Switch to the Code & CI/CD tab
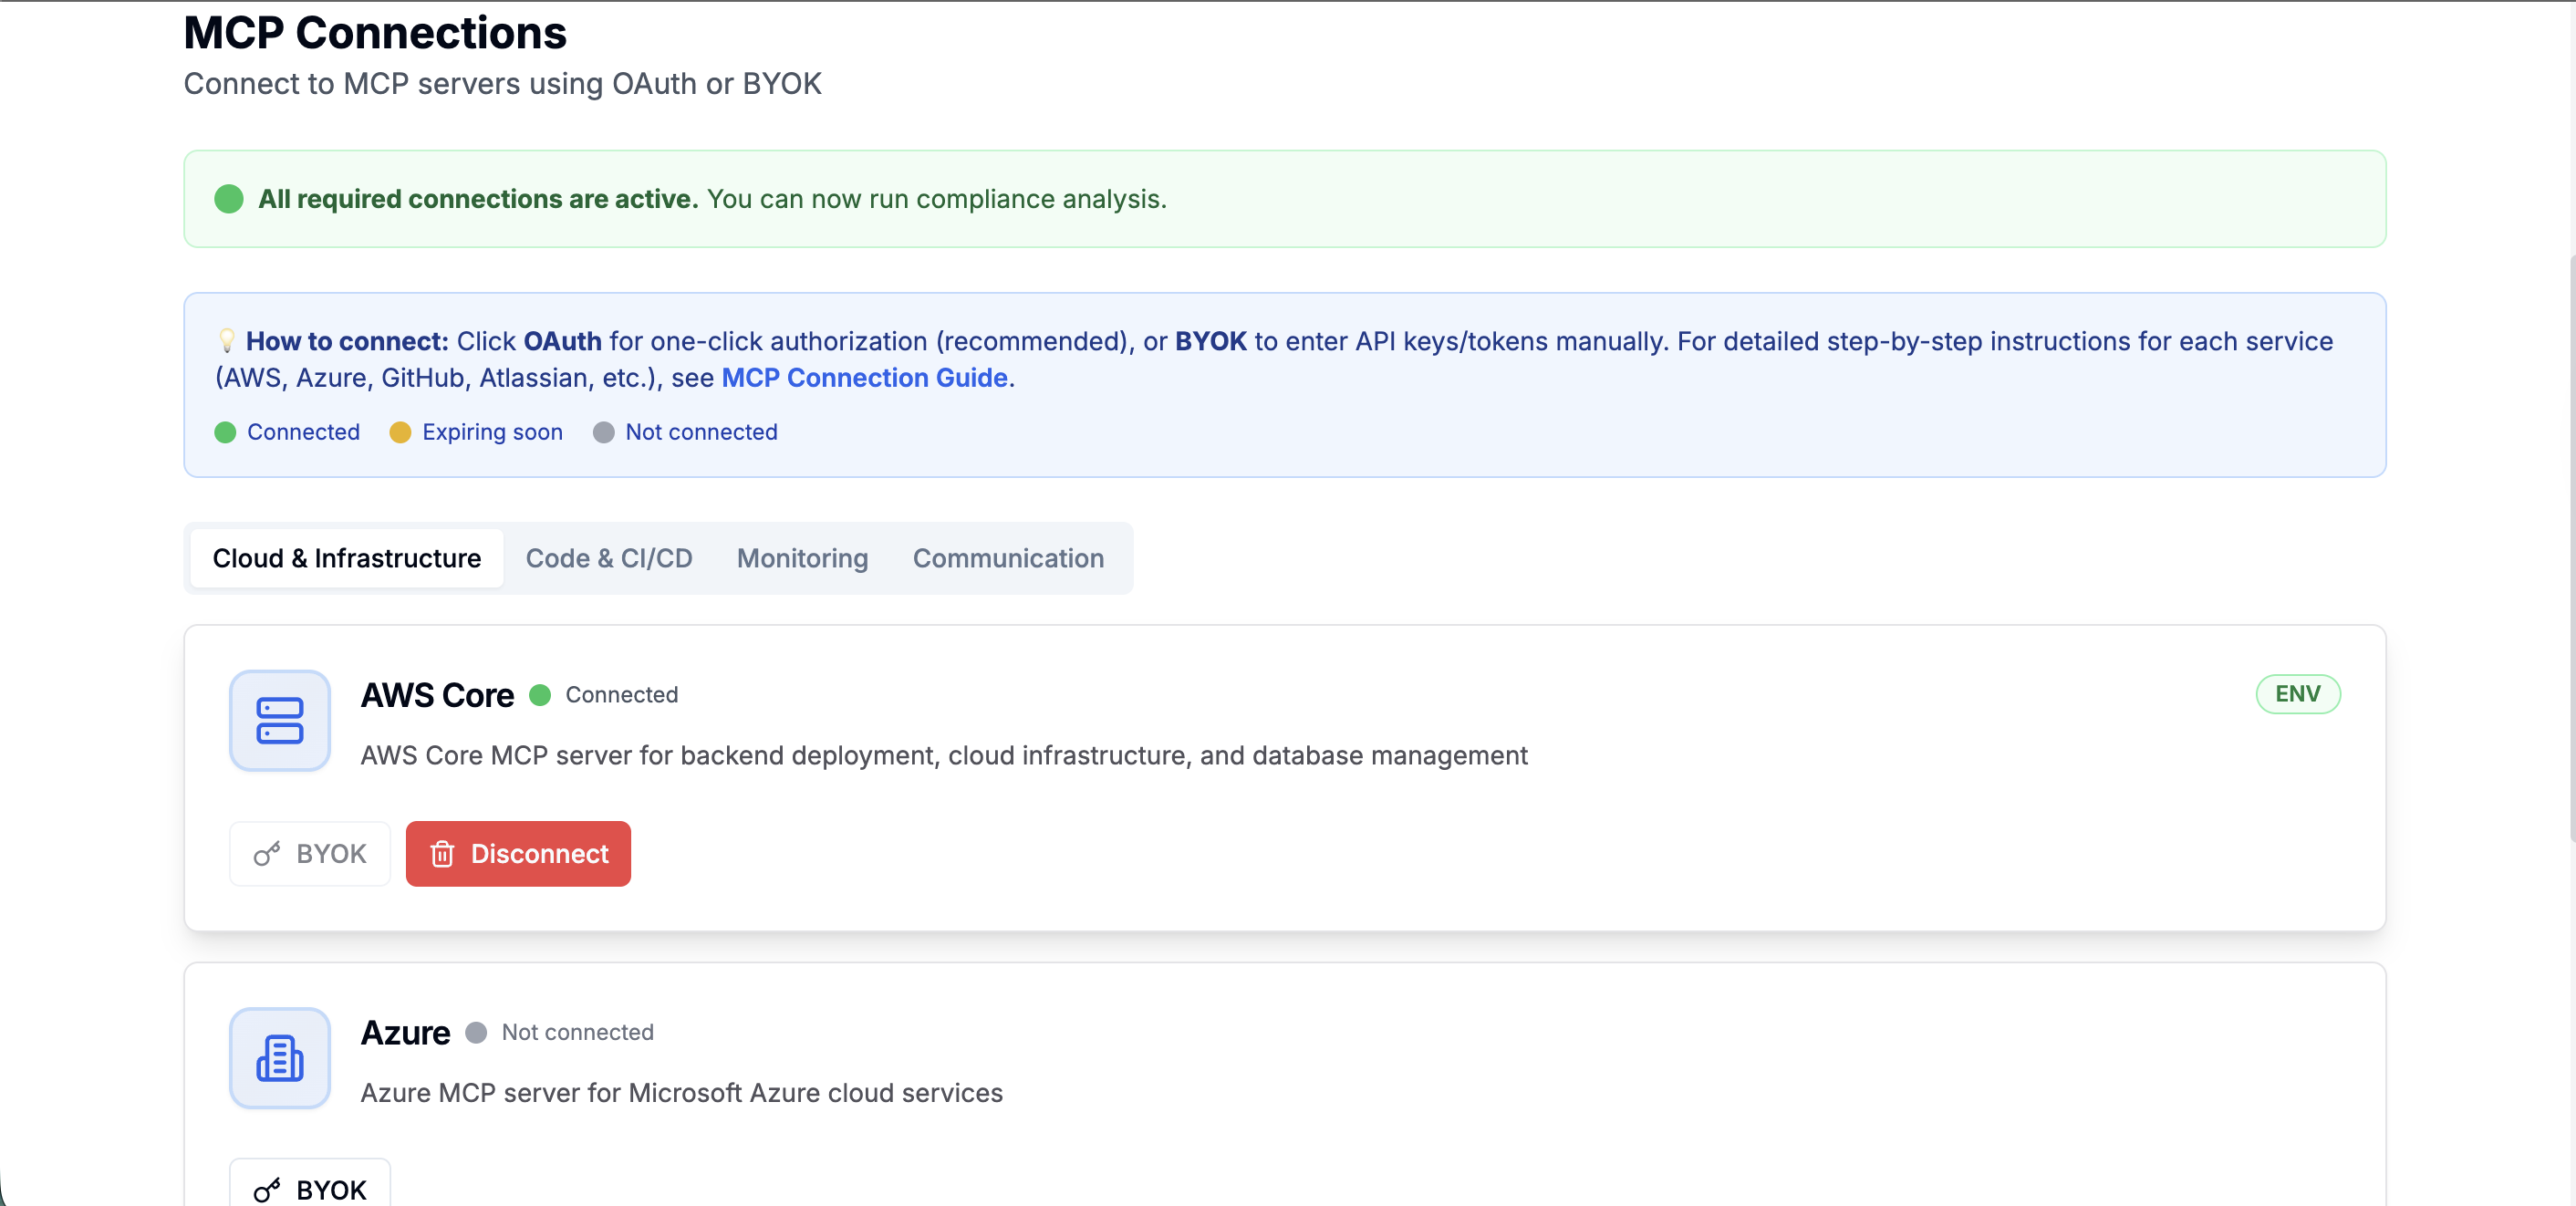This screenshot has height=1206, width=2576. pos(608,558)
